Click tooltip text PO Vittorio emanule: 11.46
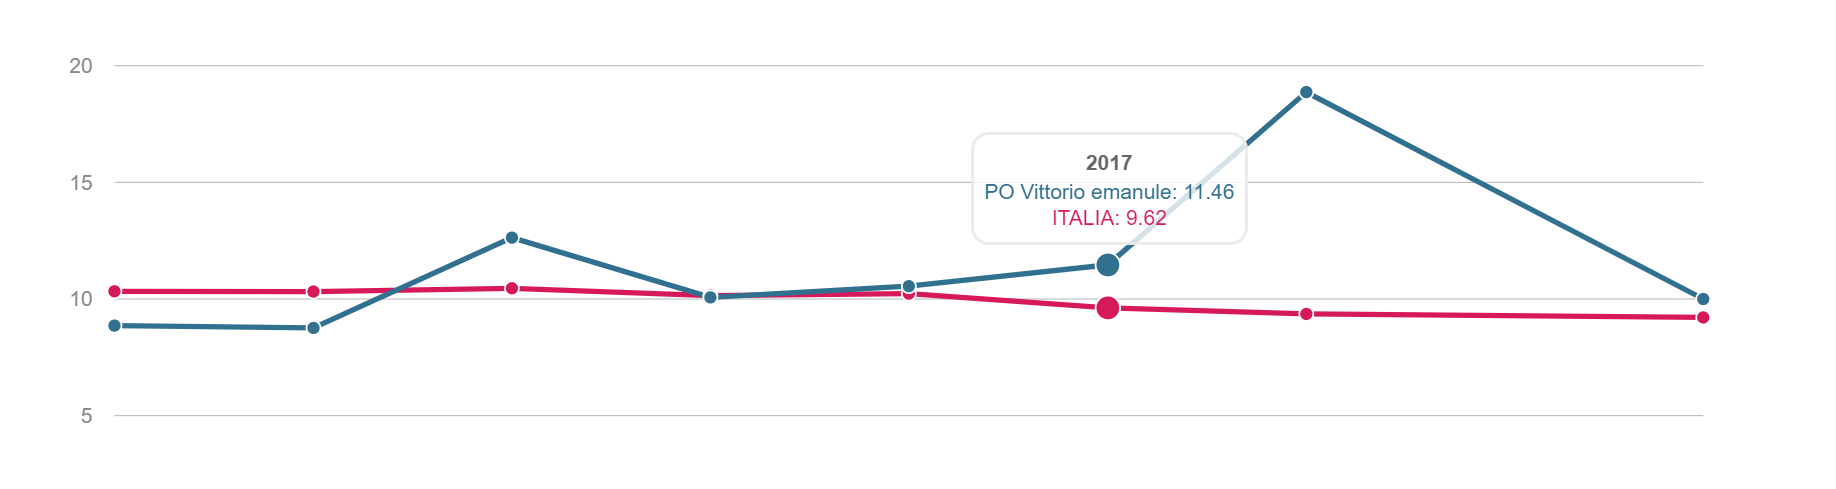This screenshot has width=1836, height=489. coord(1108,192)
